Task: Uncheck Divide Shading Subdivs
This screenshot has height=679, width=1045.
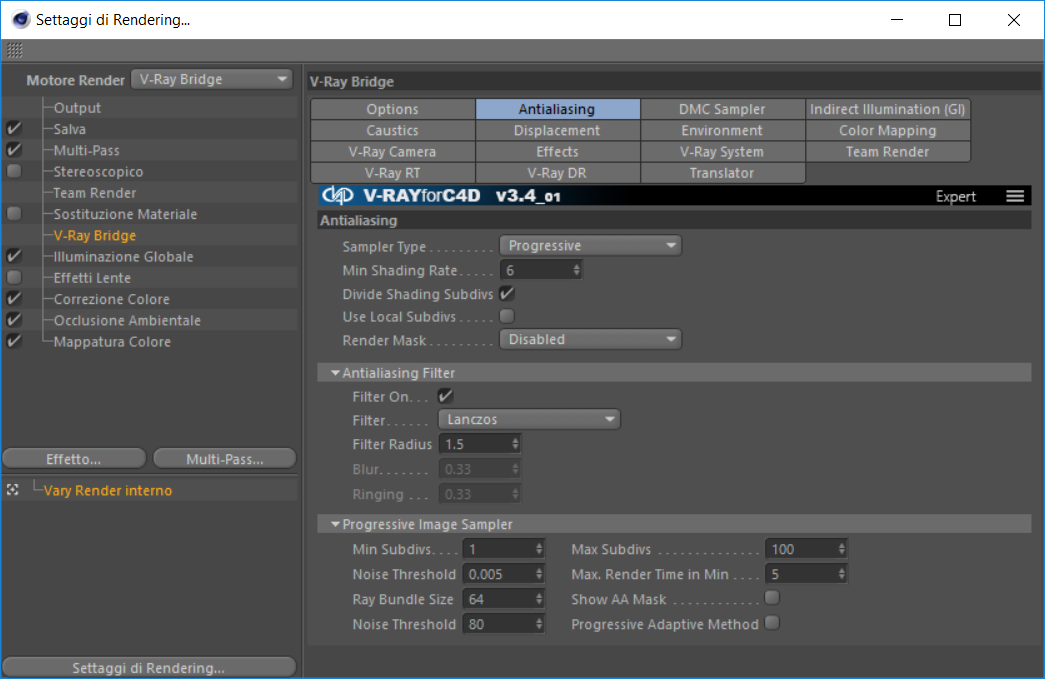Action: [x=507, y=293]
